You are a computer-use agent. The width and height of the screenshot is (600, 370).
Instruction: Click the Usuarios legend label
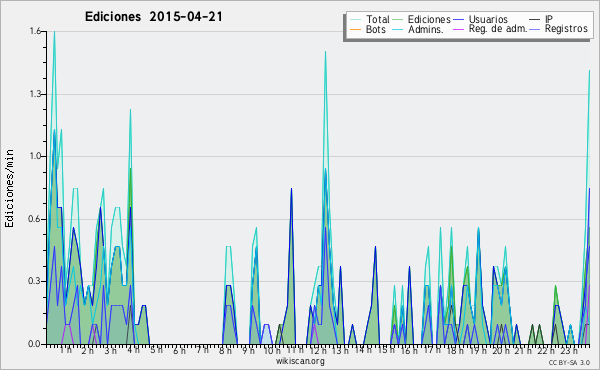click(488, 19)
